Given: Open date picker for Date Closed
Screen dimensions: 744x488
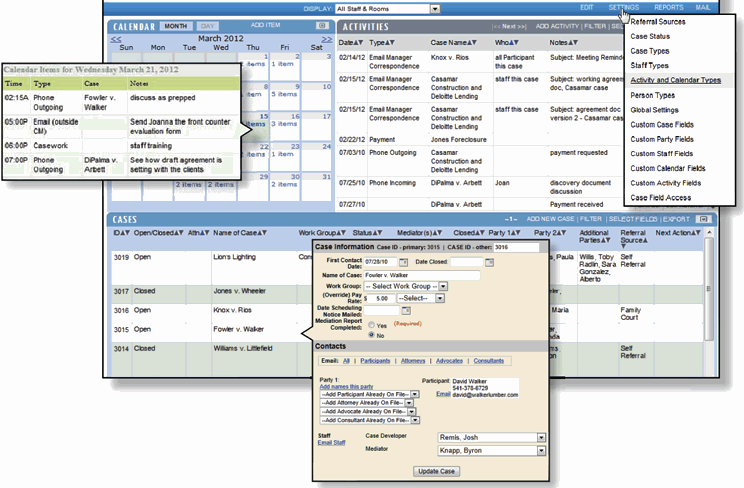Looking at the screenshot, I should click(489, 262).
